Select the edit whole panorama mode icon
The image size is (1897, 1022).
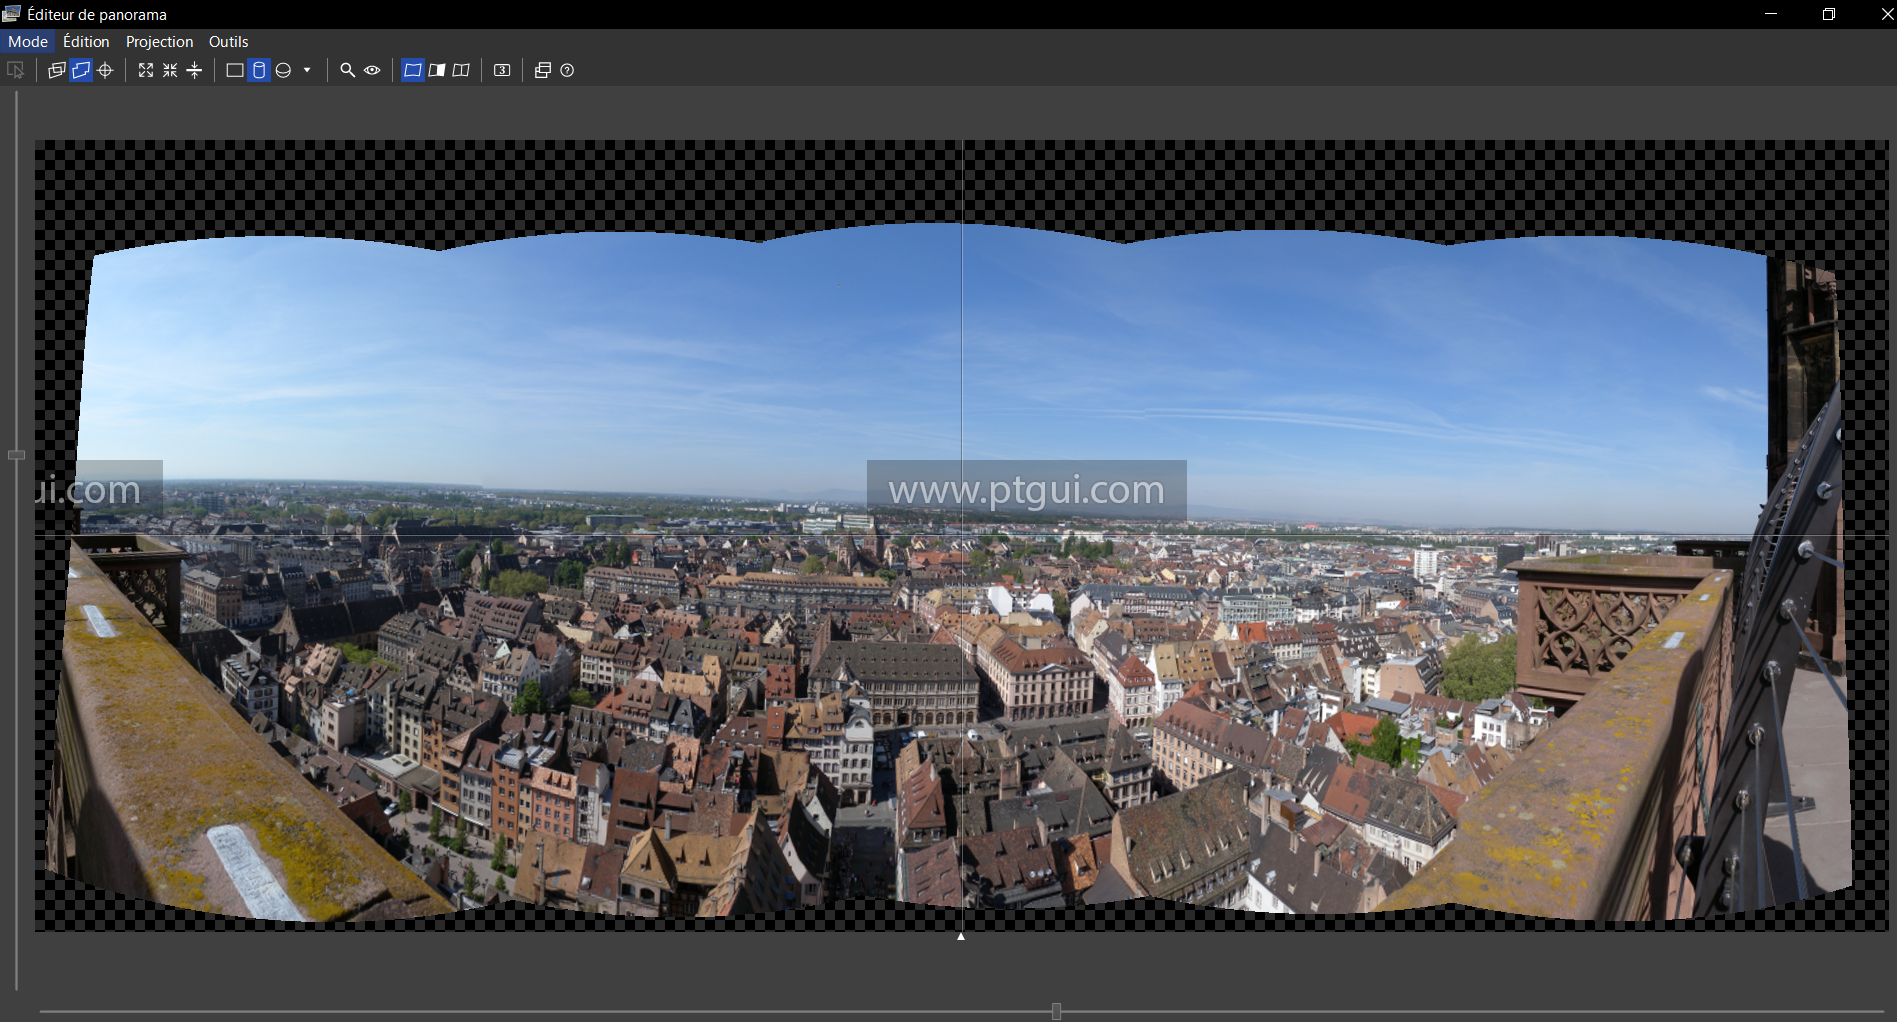coord(81,70)
